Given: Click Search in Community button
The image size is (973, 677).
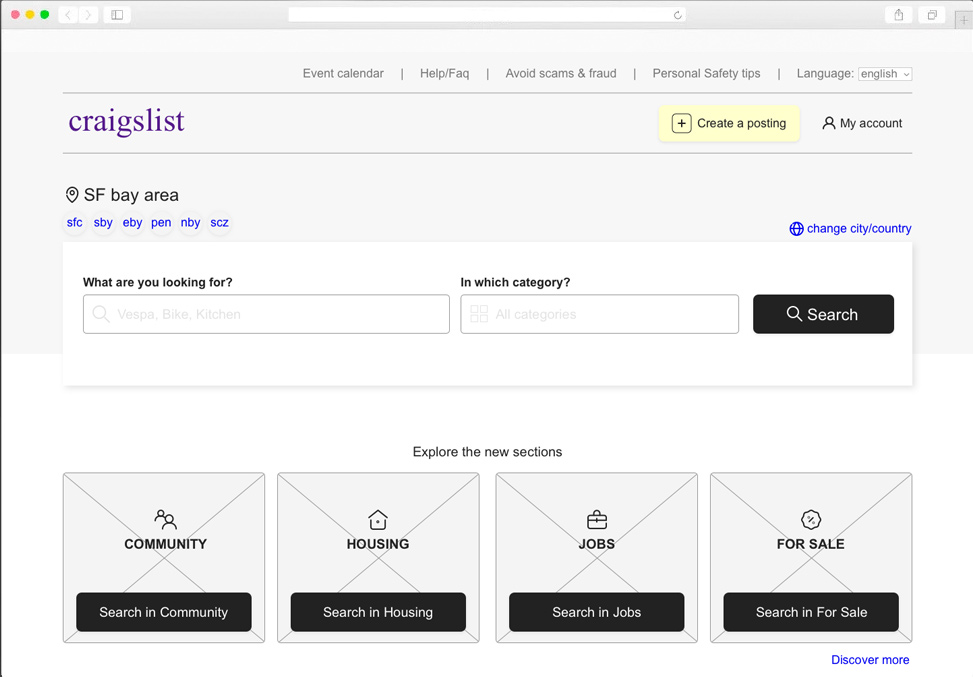Looking at the screenshot, I should point(164,612).
